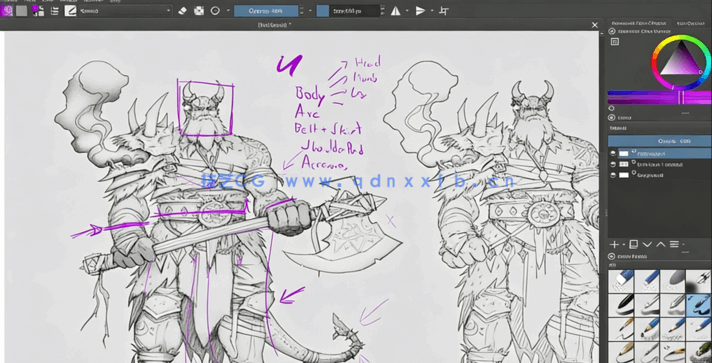Viewport: 712px width, 363px height.
Task: Hide the selected top layer
Action: (613, 154)
